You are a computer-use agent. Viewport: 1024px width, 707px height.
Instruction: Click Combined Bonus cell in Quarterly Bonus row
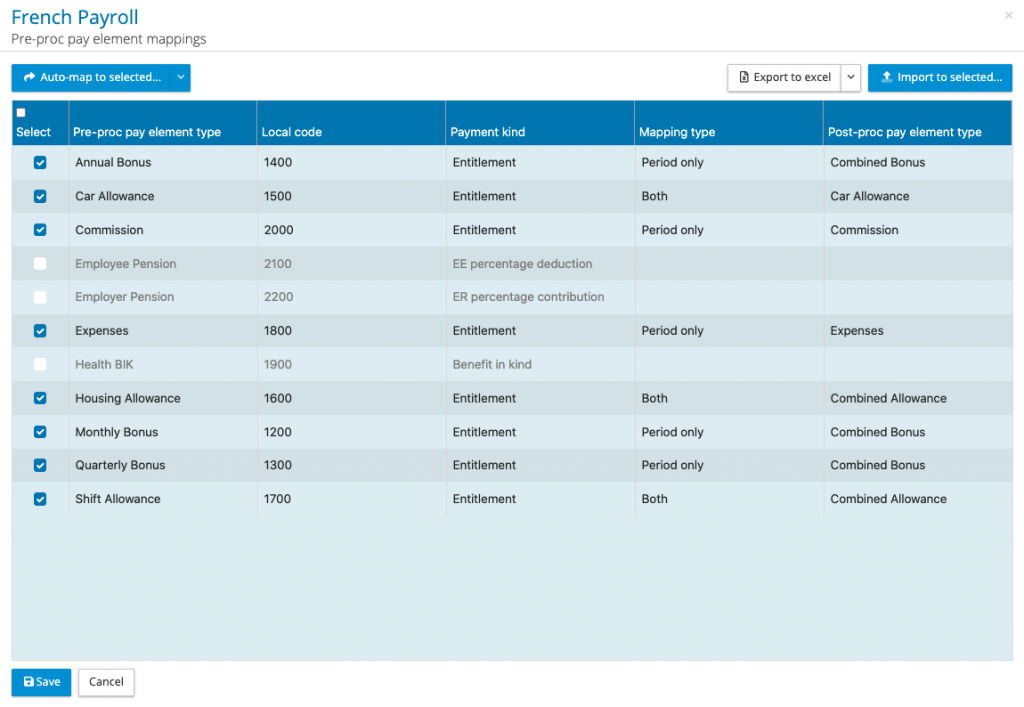click(878, 465)
